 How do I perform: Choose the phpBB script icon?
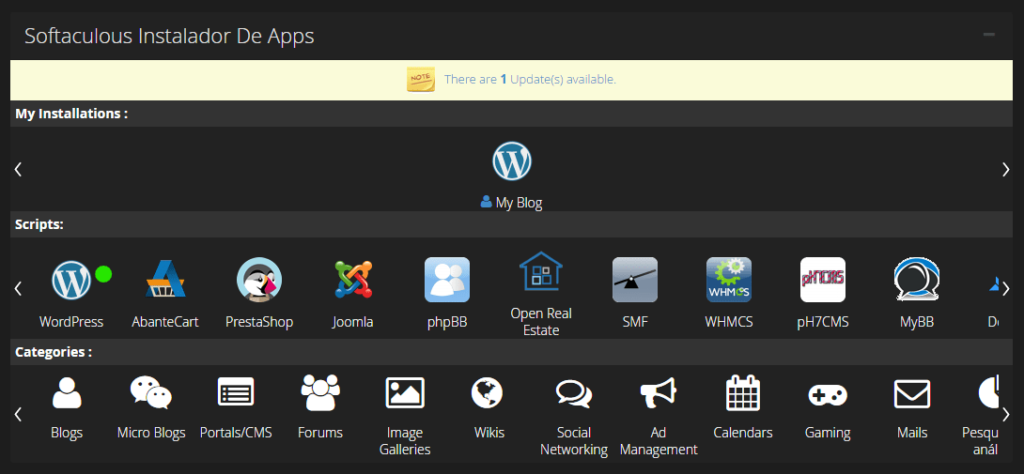447,279
